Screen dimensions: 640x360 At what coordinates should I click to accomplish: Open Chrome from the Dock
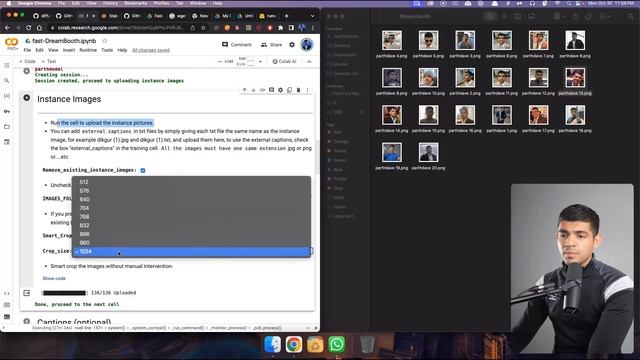pos(293,344)
